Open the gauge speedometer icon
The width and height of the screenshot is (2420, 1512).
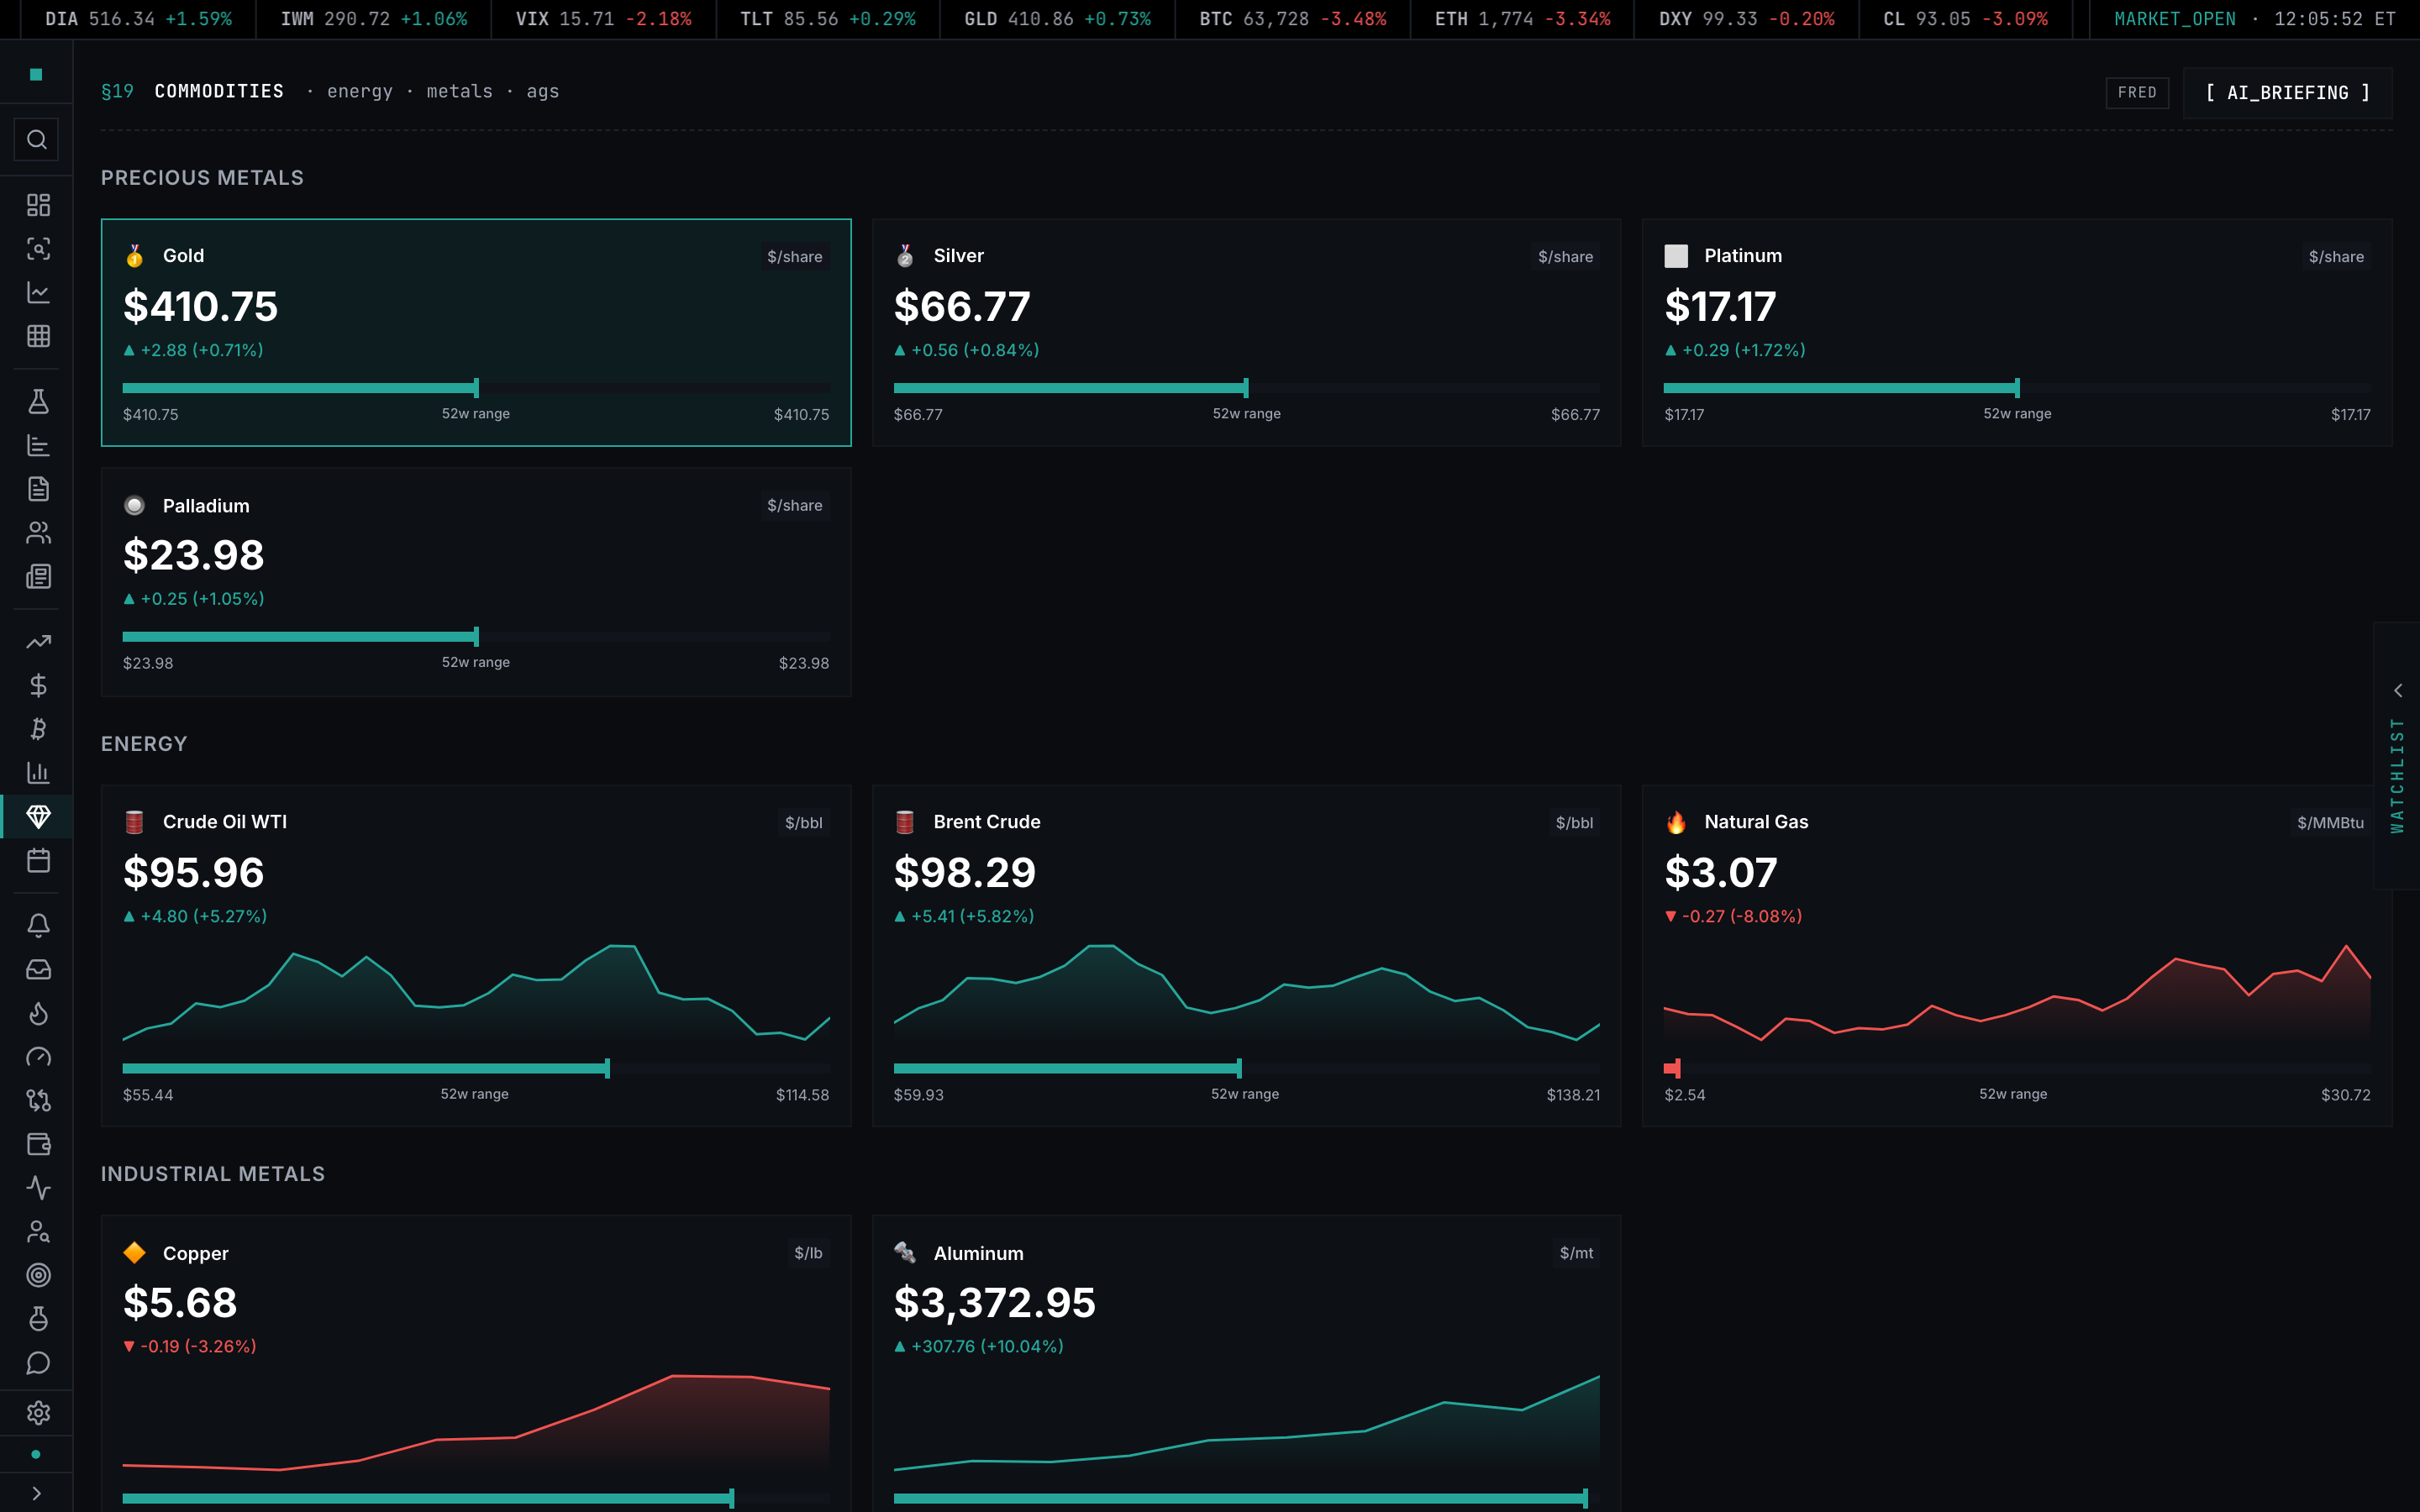38,1057
